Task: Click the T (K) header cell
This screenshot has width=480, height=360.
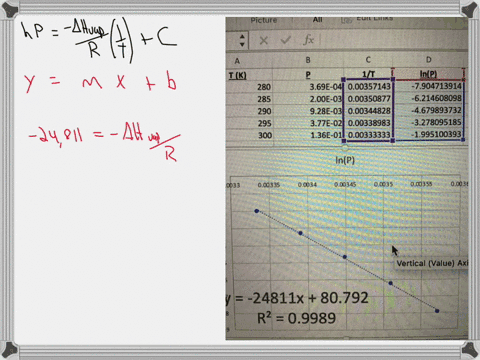Action: pyautogui.click(x=237, y=76)
